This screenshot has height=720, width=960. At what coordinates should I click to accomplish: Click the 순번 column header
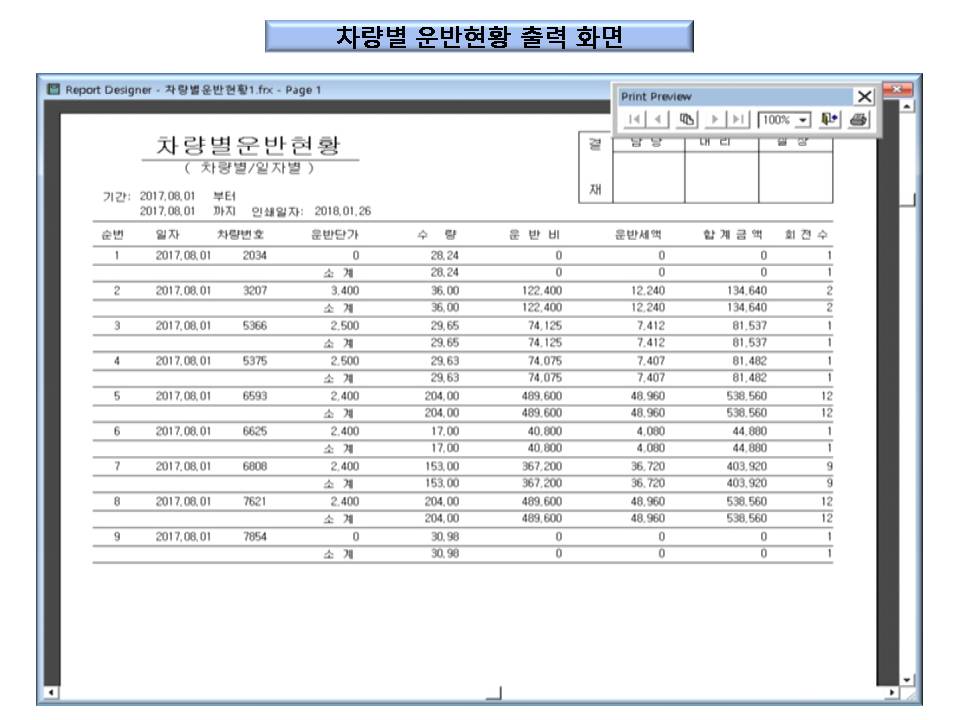[113, 234]
